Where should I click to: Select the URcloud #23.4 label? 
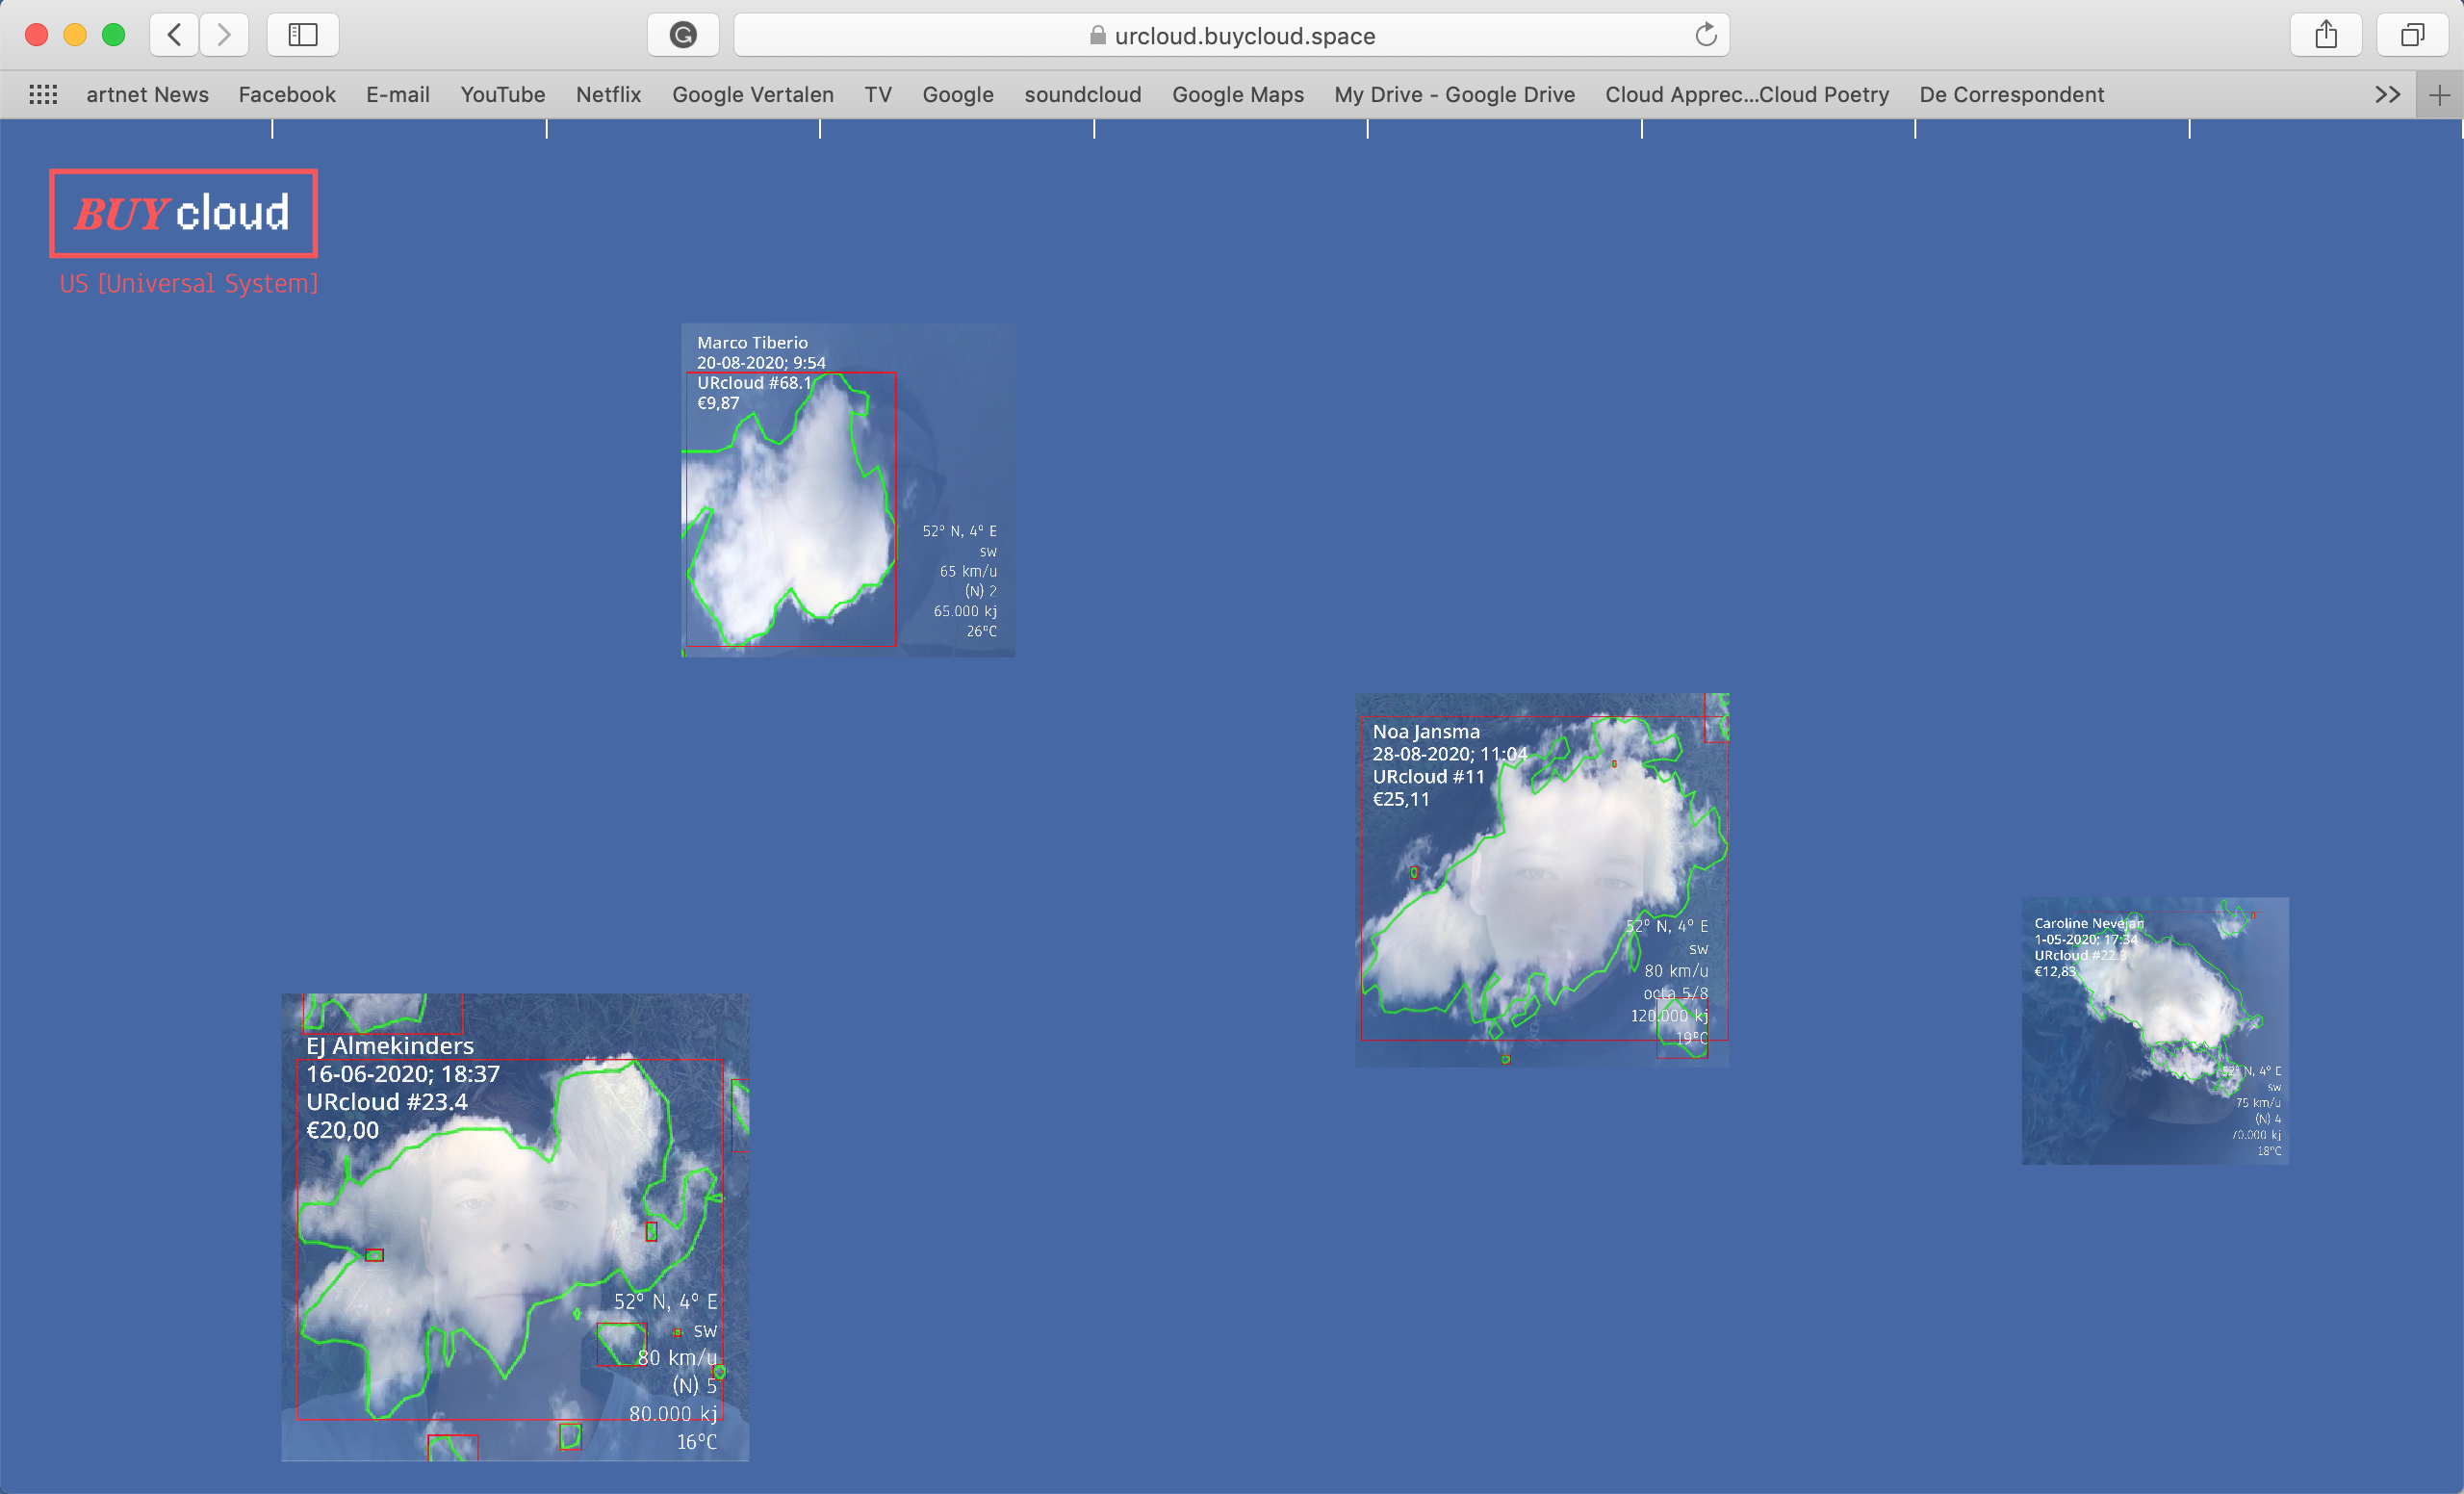point(387,1102)
